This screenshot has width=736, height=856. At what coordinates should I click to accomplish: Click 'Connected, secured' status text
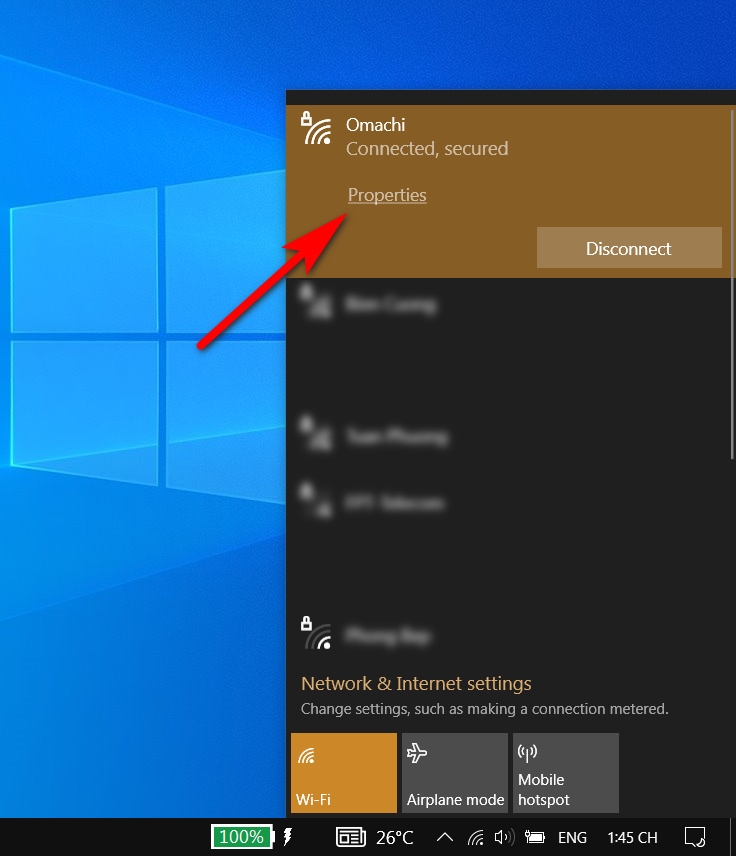pos(427,148)
